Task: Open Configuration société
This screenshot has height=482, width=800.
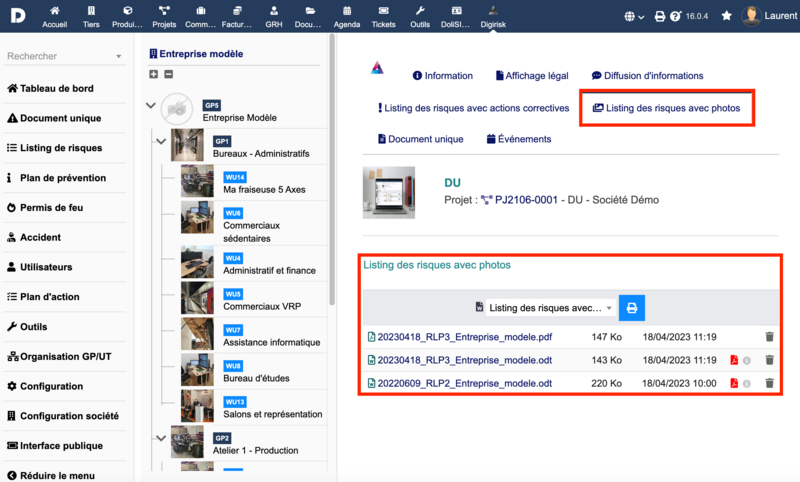Action: coord(63,416)
